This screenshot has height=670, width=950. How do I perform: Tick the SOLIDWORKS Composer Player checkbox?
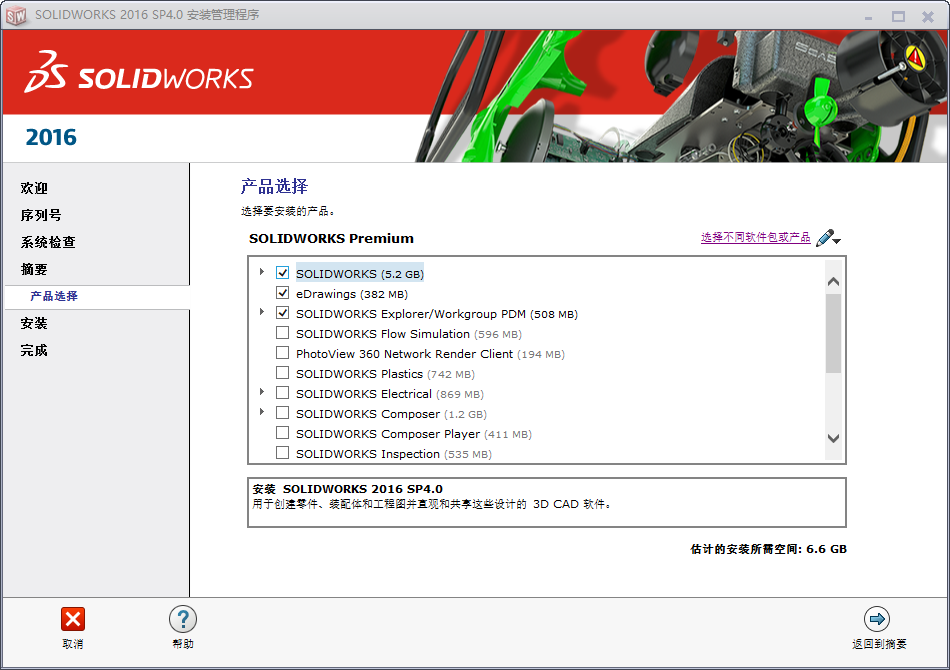coord(282,433)
